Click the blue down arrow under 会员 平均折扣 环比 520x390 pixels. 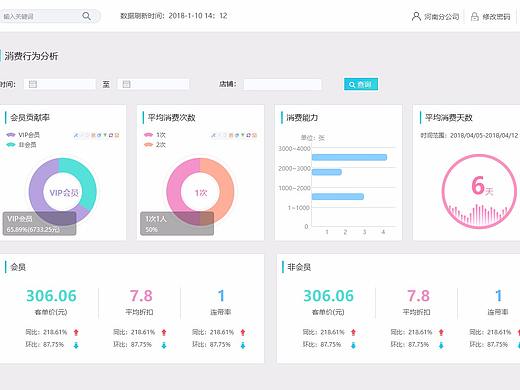coord(164,345)
